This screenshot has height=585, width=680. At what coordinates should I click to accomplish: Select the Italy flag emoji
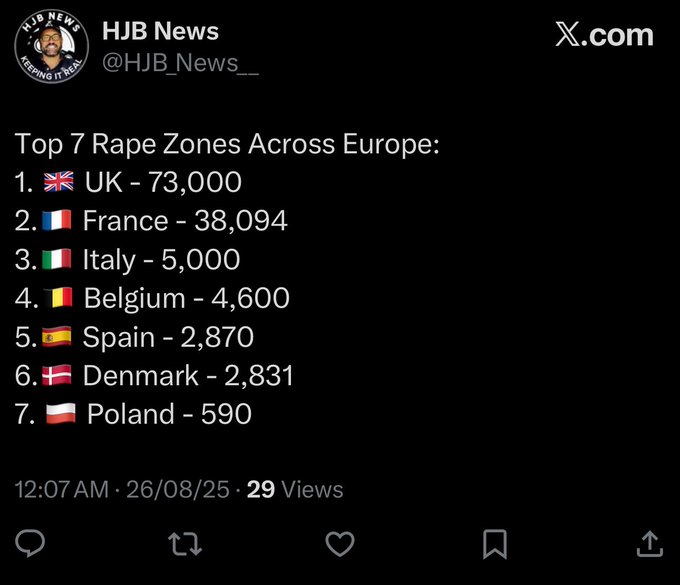pyautogui.click(x=58, y=260)
